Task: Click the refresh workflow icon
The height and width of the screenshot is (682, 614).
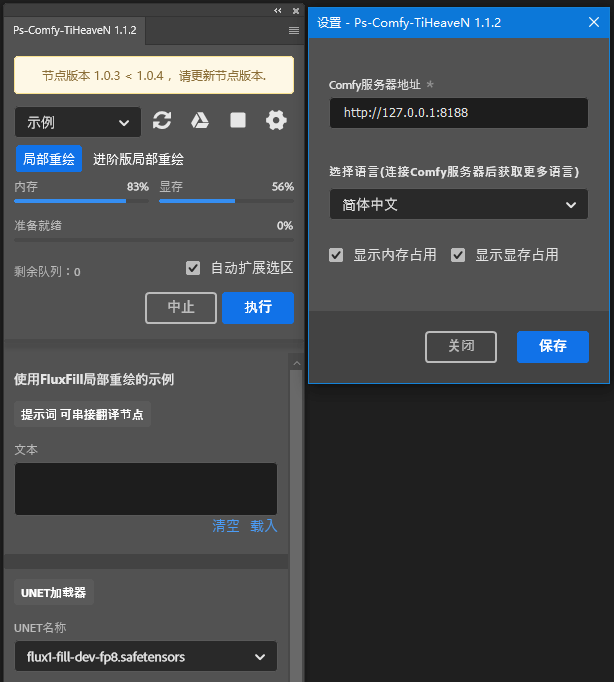Action: tap(162, 120)
